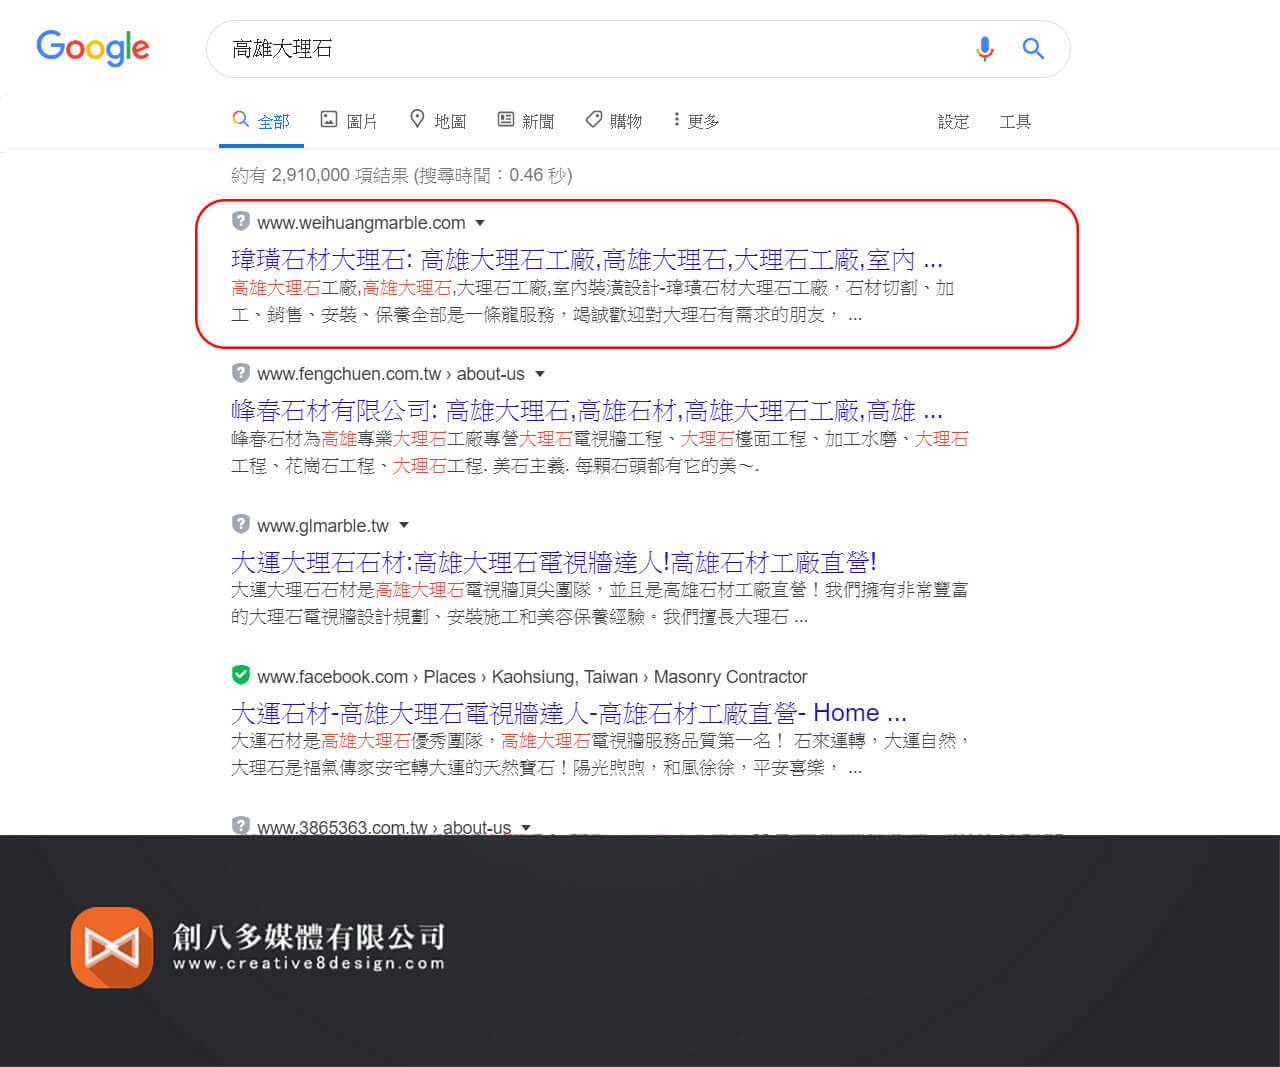
Task: Select the 全部 results tab
Action: click(261, 121)
